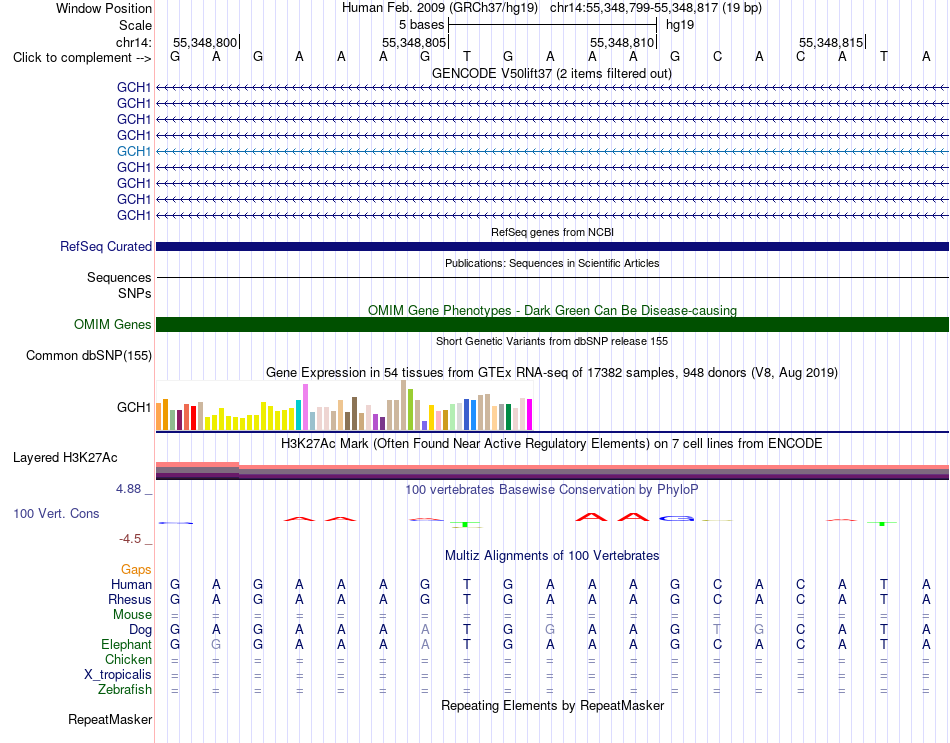Click the dark blue RefSeq Curated bar
This screenshot has width=950, height=743.
[552, 247]
